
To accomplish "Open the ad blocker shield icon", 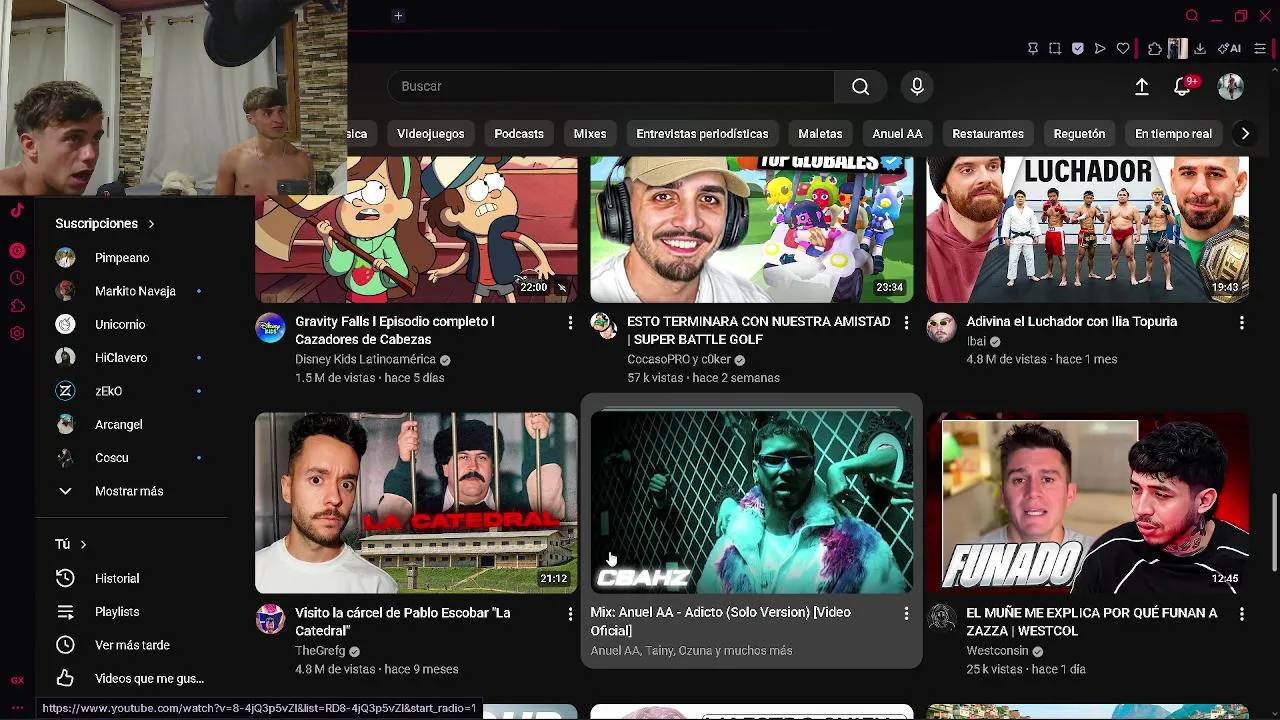I will click(1078, 48).
